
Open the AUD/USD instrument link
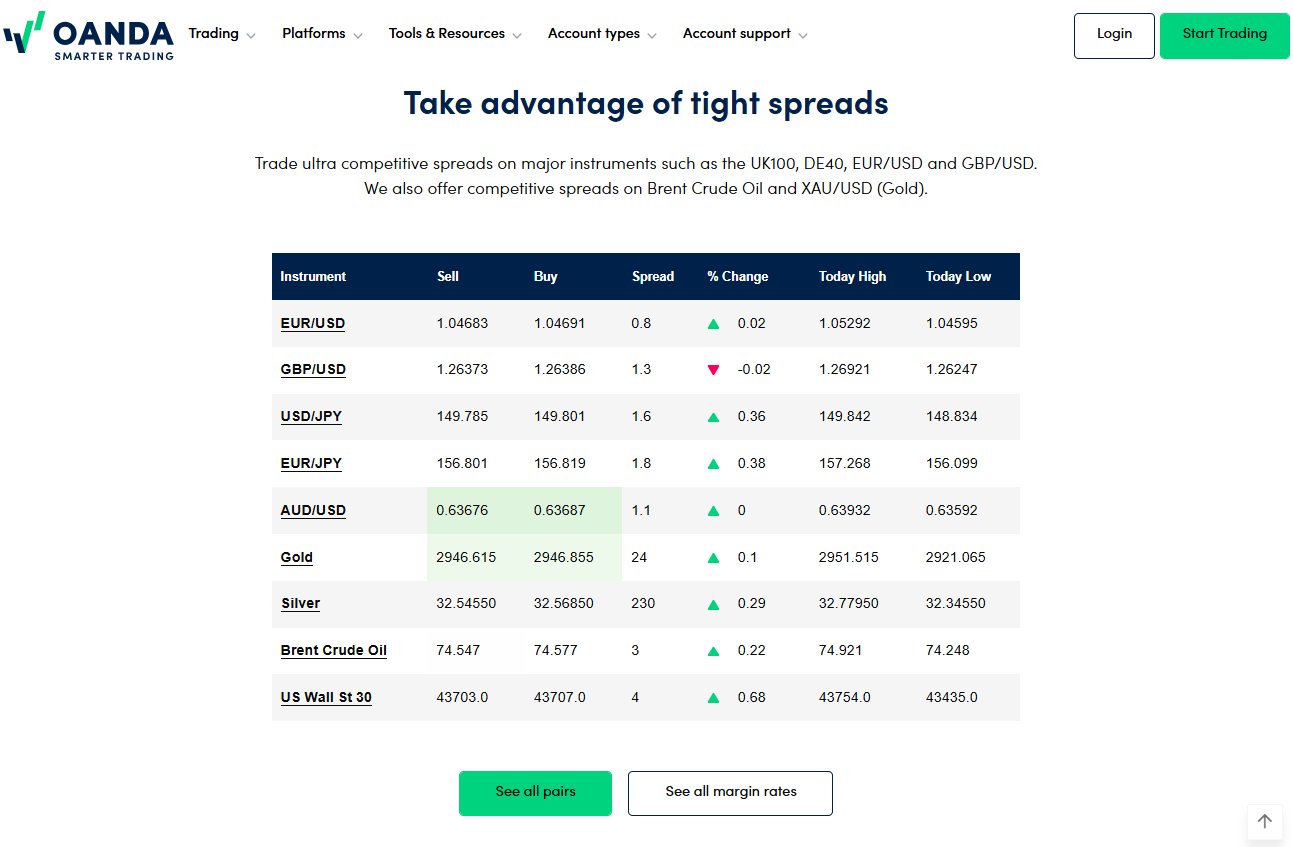pyautogui.click(x=313, y=511)
